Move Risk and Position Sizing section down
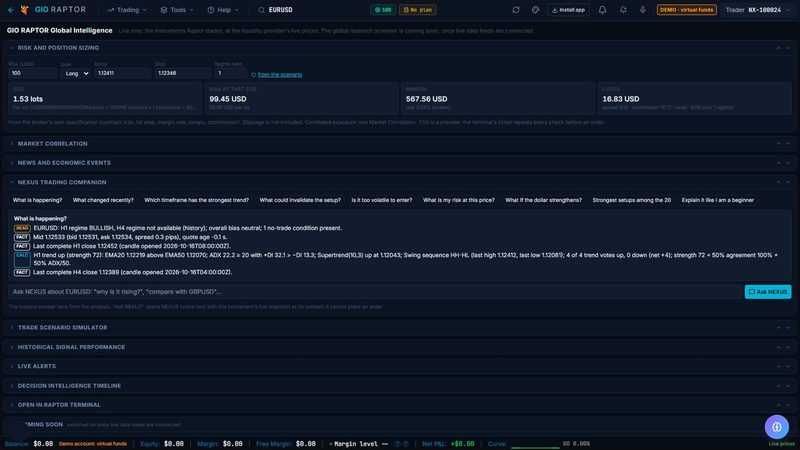This screenshot has width=800, height=450. (x=788, y=48)
